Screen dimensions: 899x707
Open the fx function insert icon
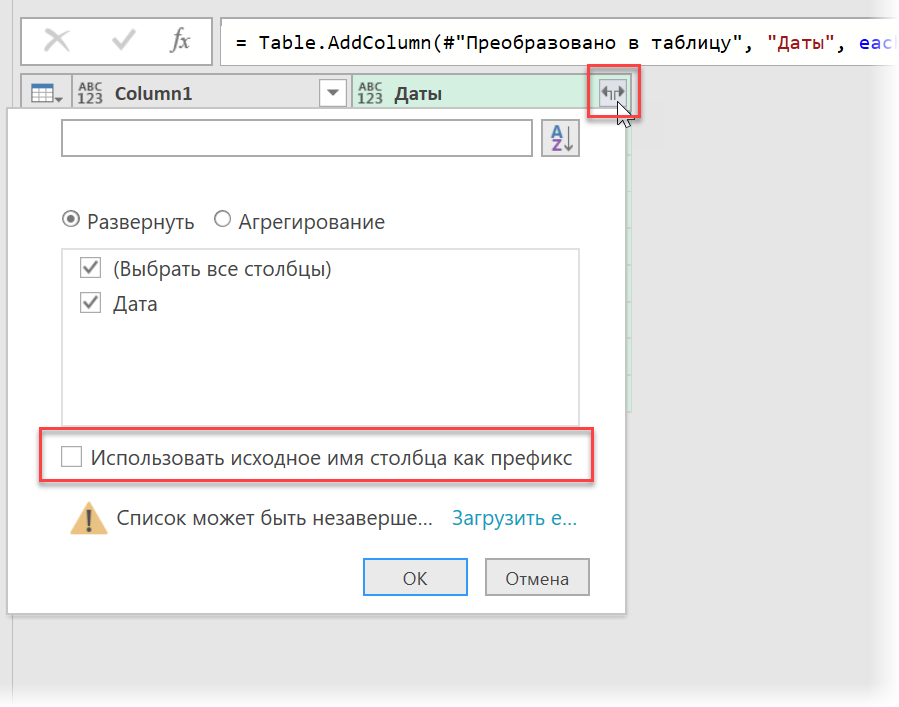(181, 41)
